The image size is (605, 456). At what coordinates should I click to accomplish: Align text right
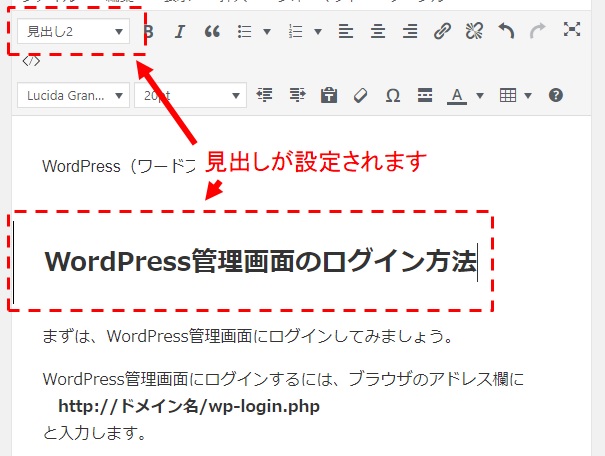[x=410, y=31]
